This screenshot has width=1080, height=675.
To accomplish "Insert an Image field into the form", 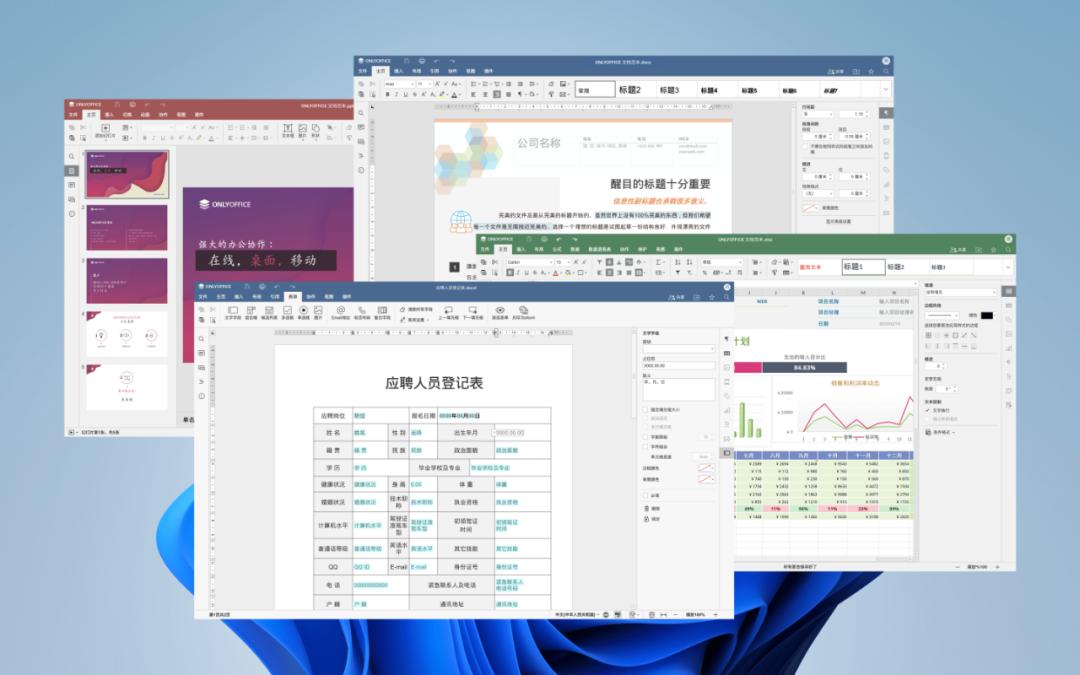I will point(319,310).
